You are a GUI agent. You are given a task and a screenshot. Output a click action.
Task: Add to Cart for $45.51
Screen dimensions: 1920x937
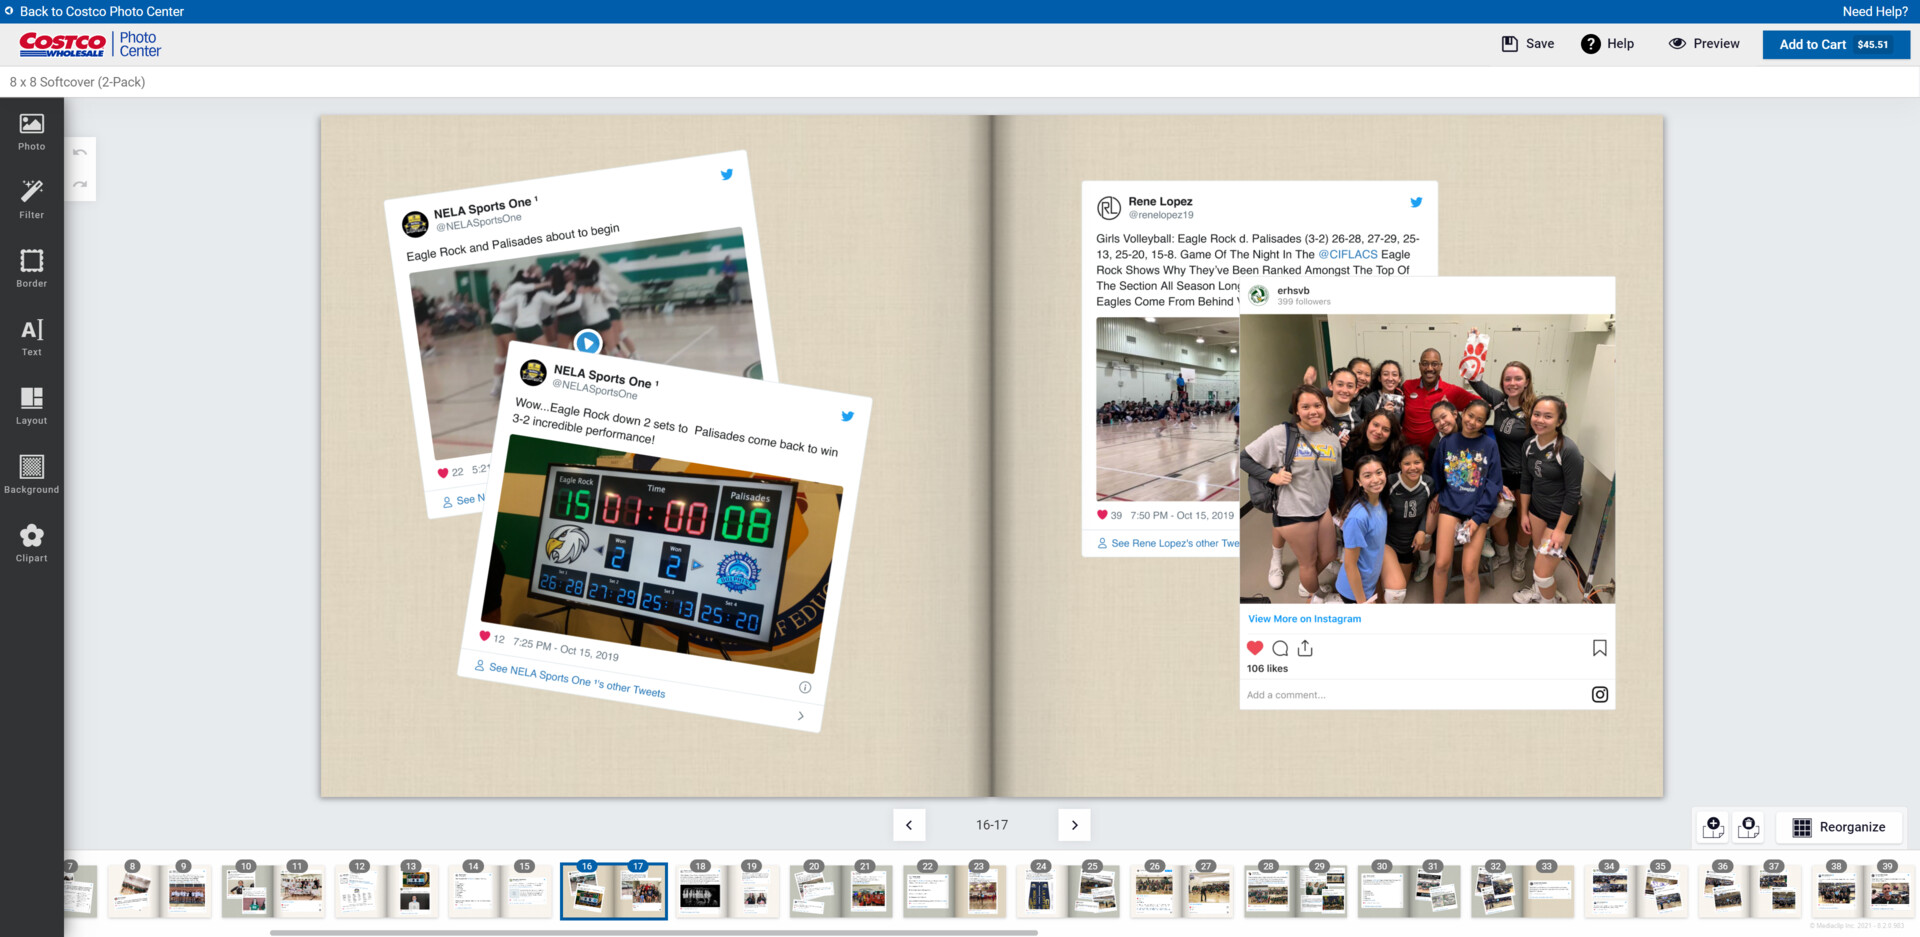(1836, 44)
